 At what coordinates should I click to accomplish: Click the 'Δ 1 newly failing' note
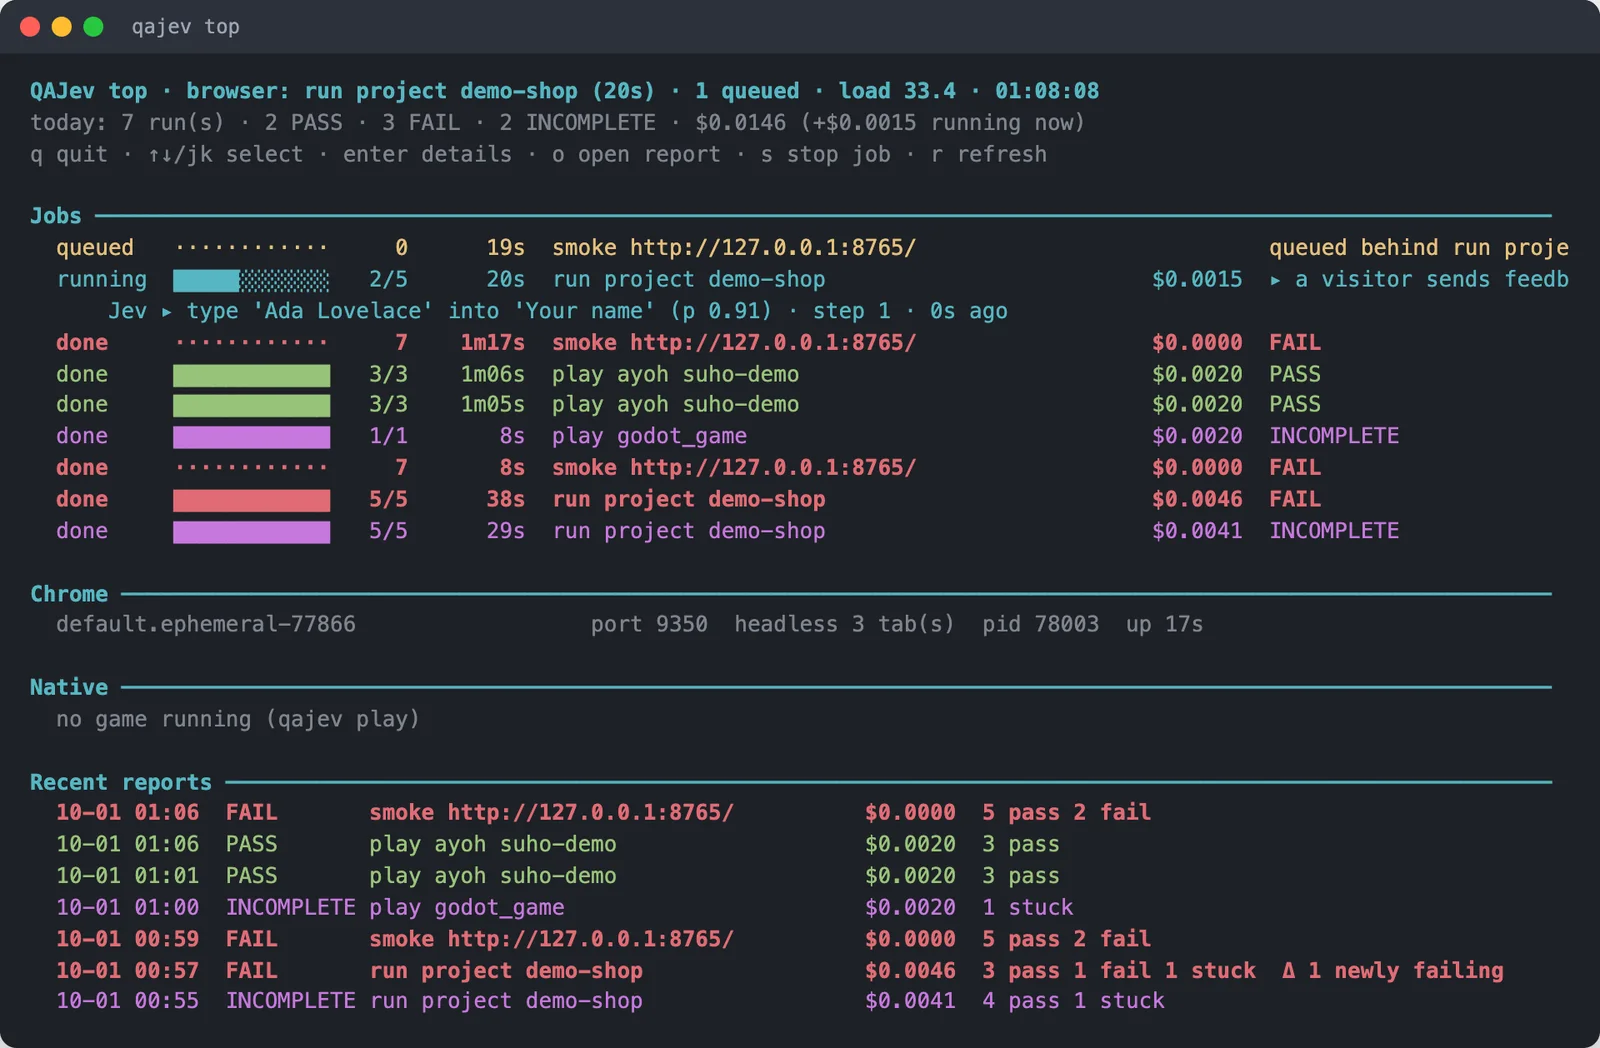point(1393,970)
